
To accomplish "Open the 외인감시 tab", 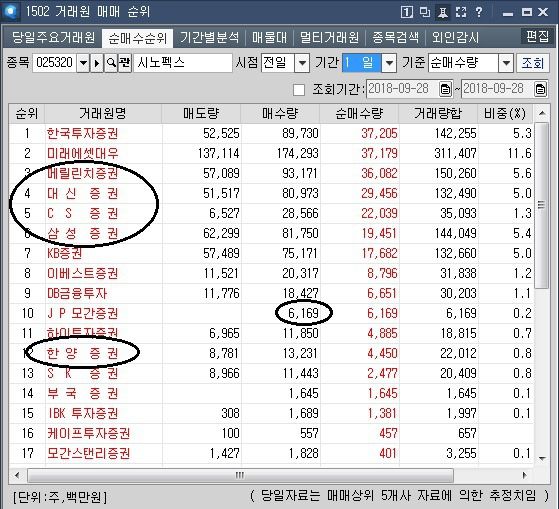I will 455,37.
